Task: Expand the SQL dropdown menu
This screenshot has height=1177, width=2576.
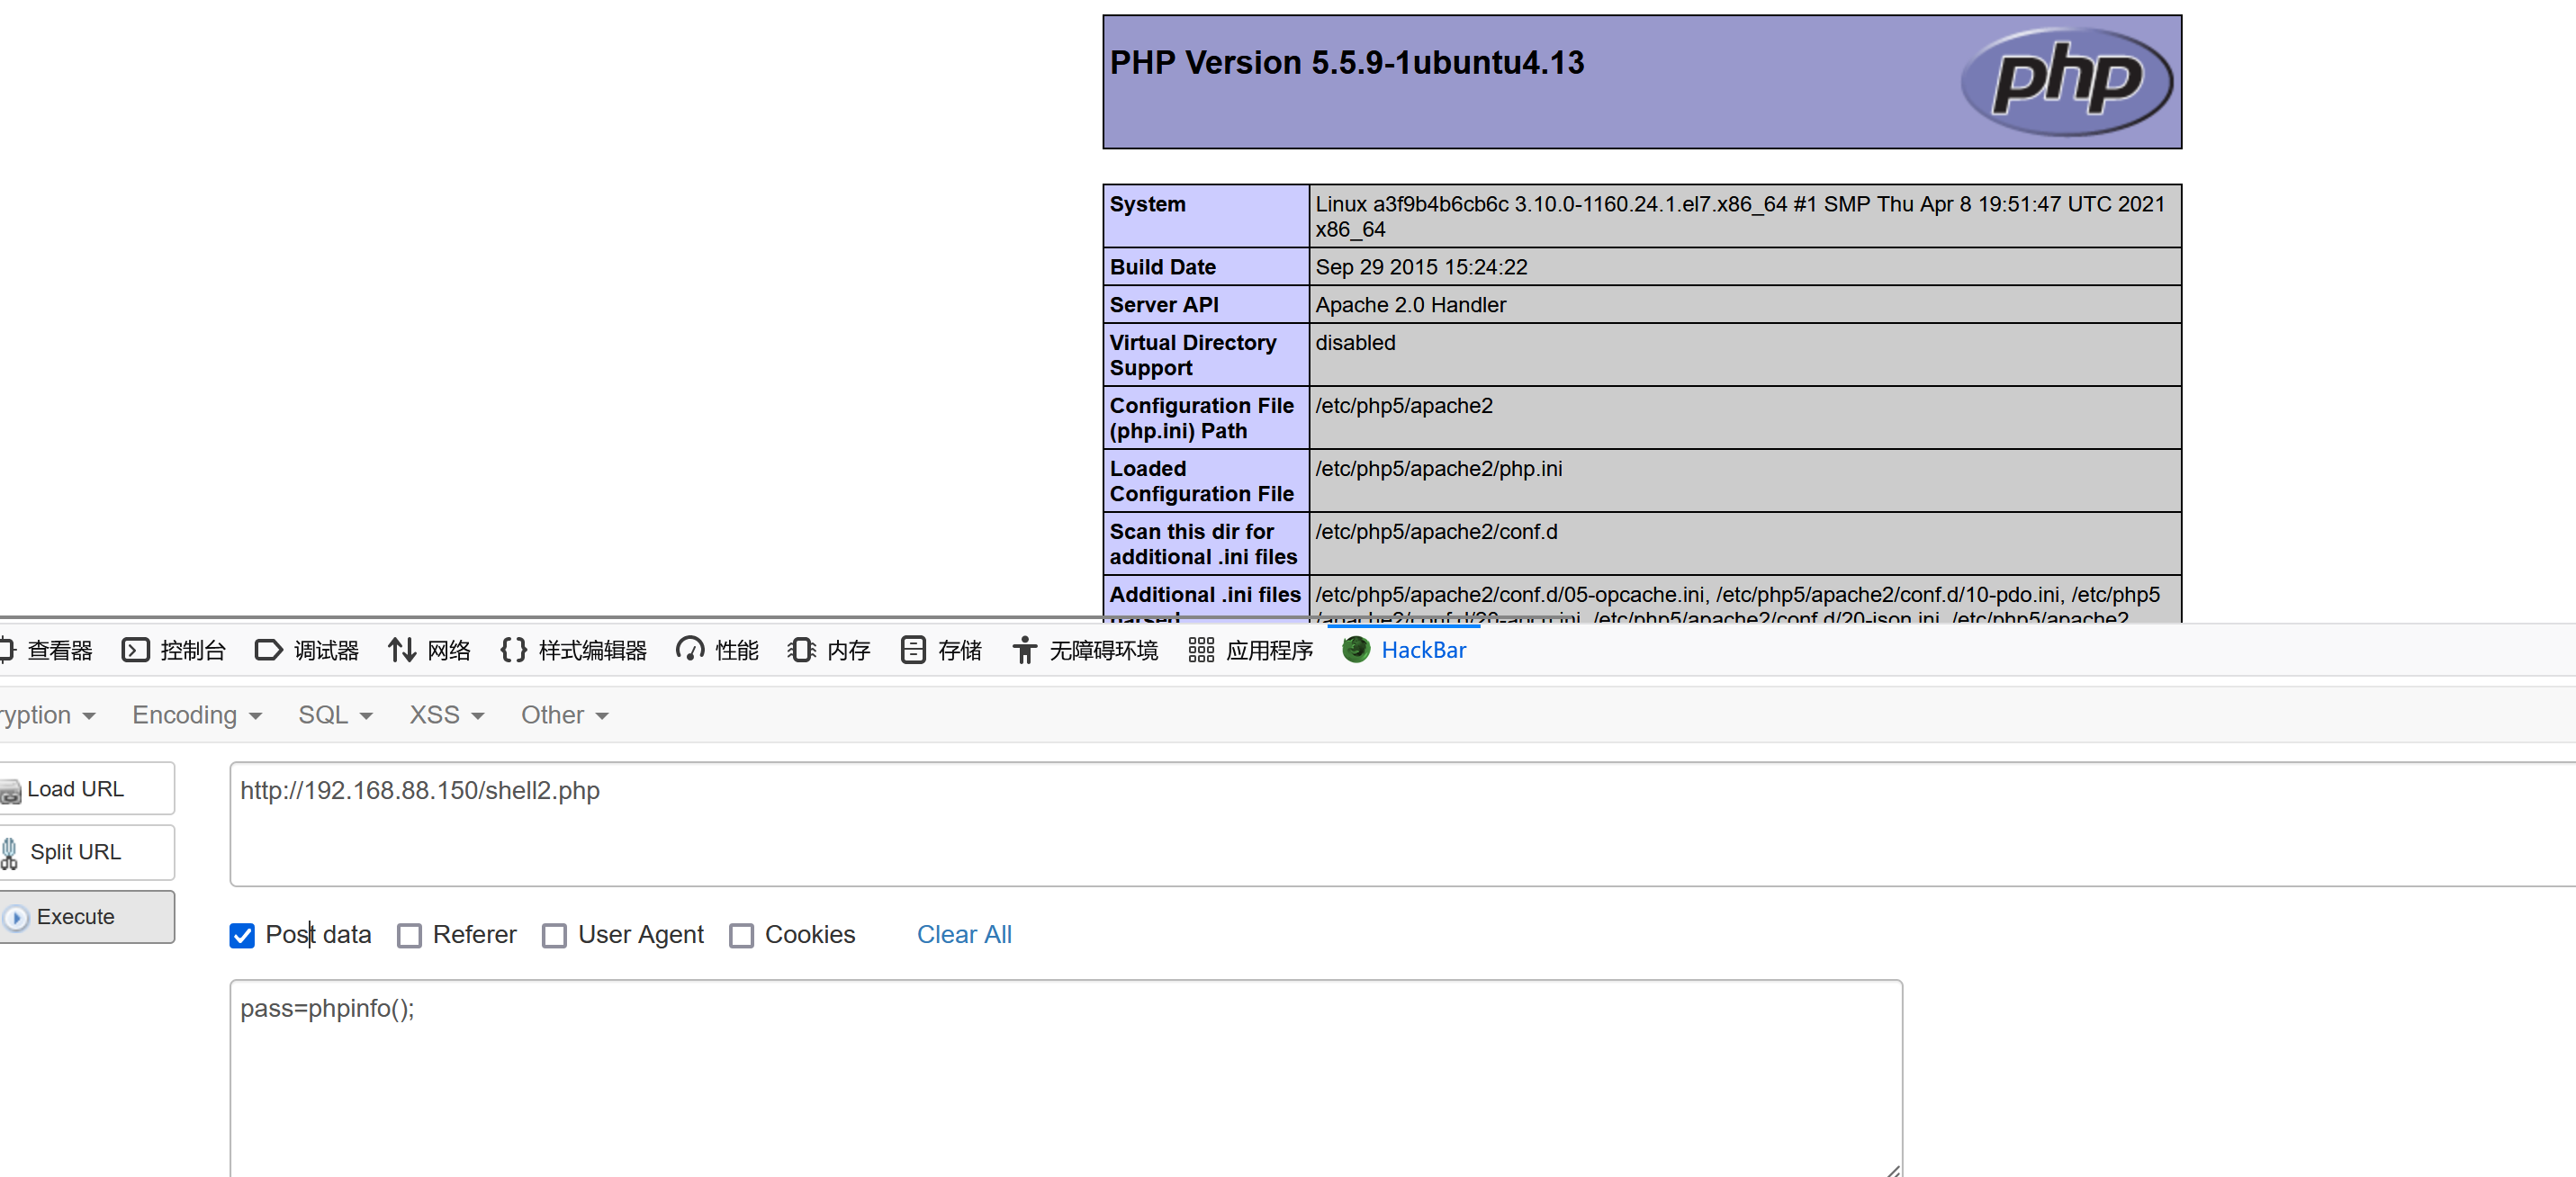Action: [x=334, y=715]
